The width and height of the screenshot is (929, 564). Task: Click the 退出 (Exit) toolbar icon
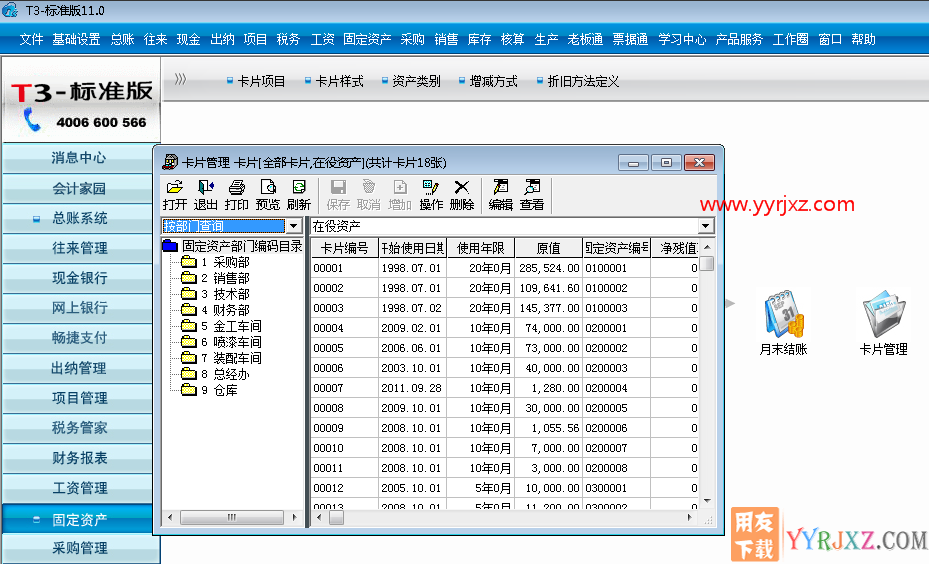[206, 196]
